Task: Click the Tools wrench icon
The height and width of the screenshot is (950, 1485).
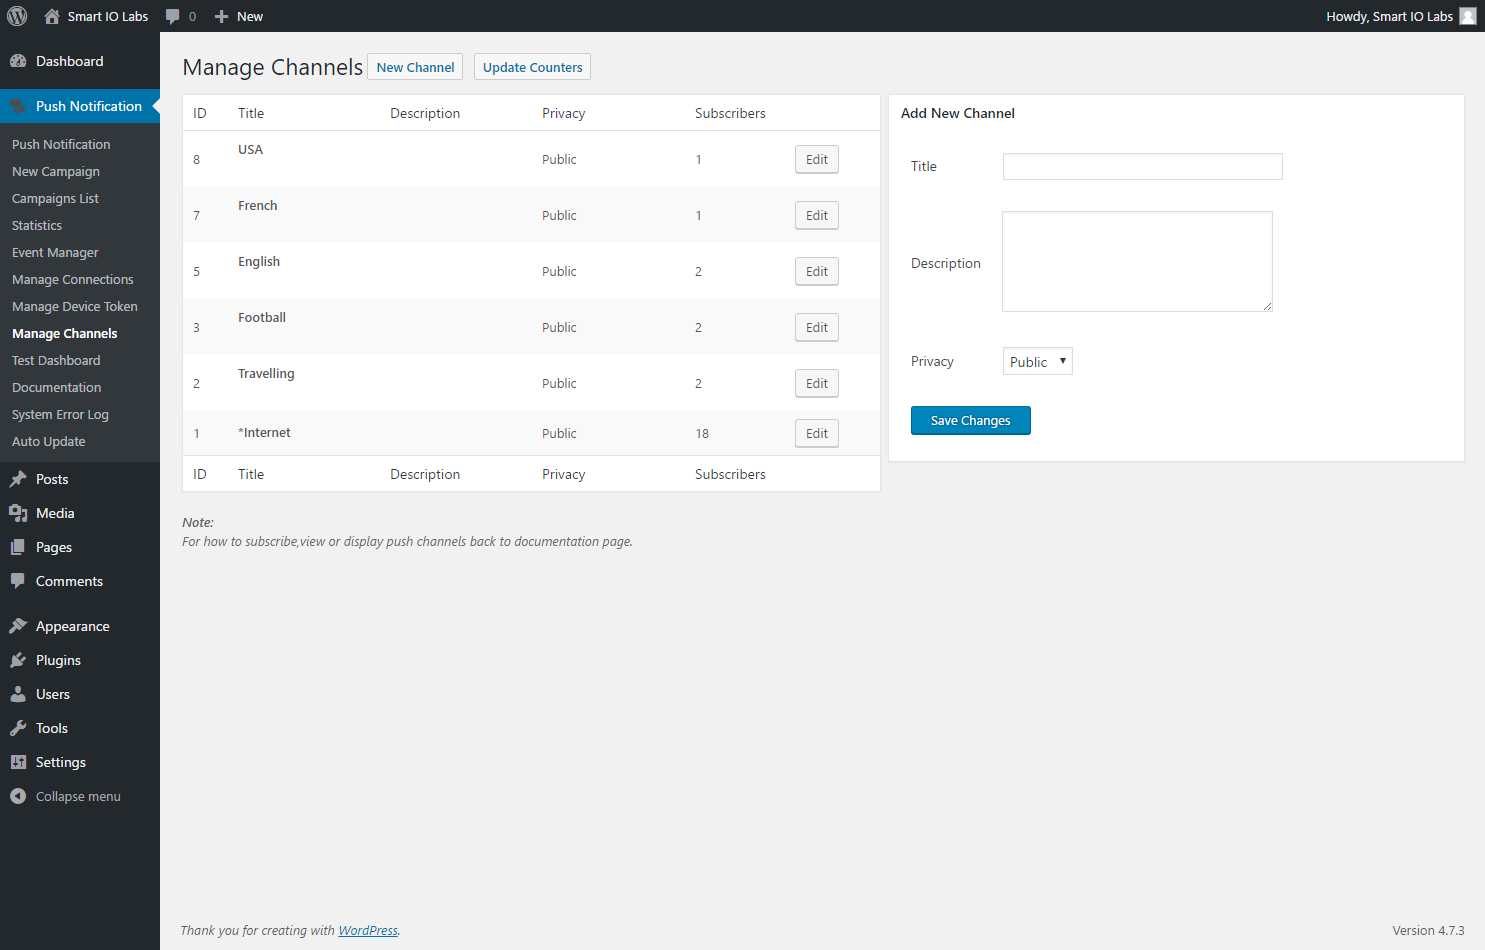Action: coord(18,728)
